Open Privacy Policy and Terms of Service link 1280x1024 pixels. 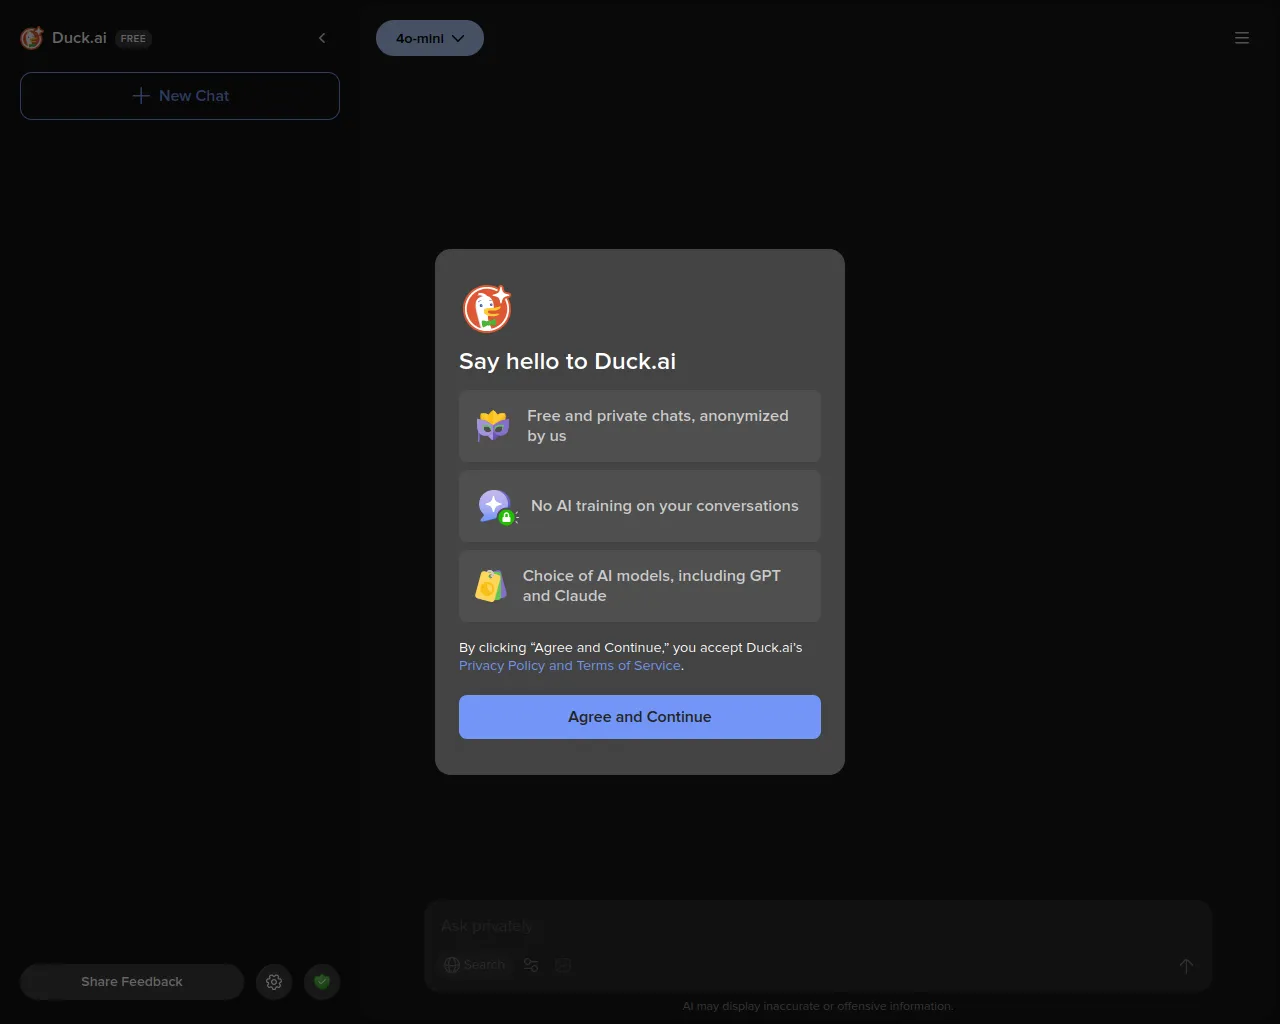click(x=570, y=666)
